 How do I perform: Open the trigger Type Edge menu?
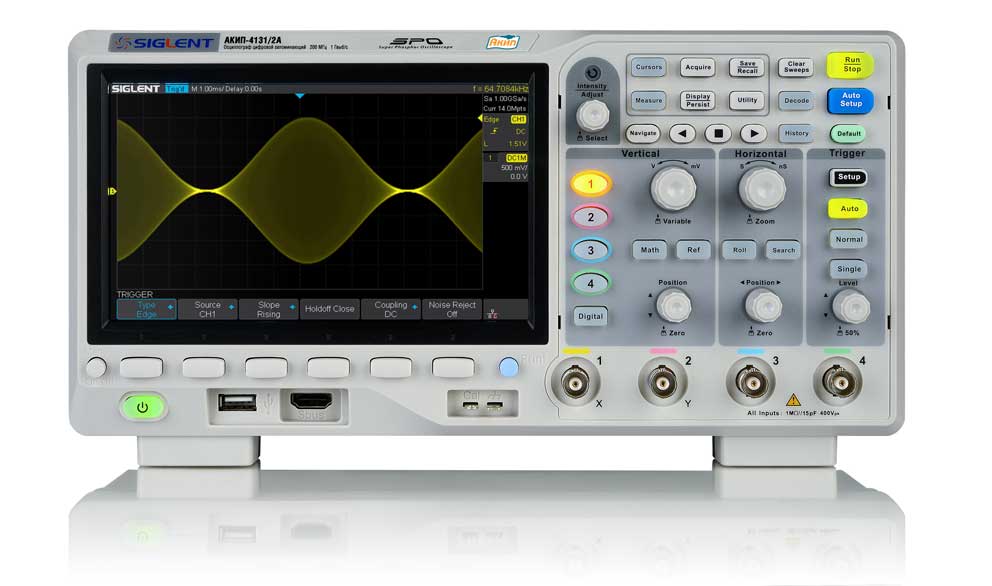pos(146,309)
